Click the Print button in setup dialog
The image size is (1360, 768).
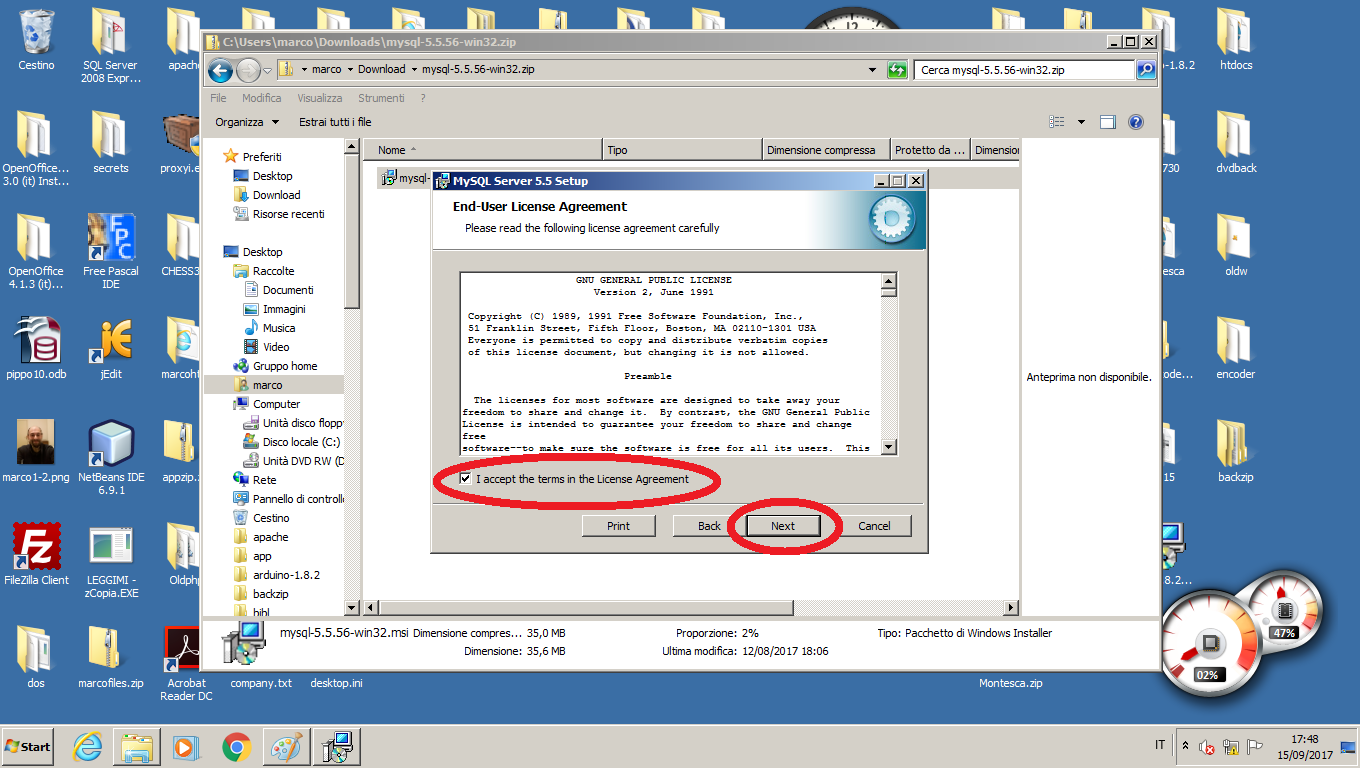click(618, 526)
